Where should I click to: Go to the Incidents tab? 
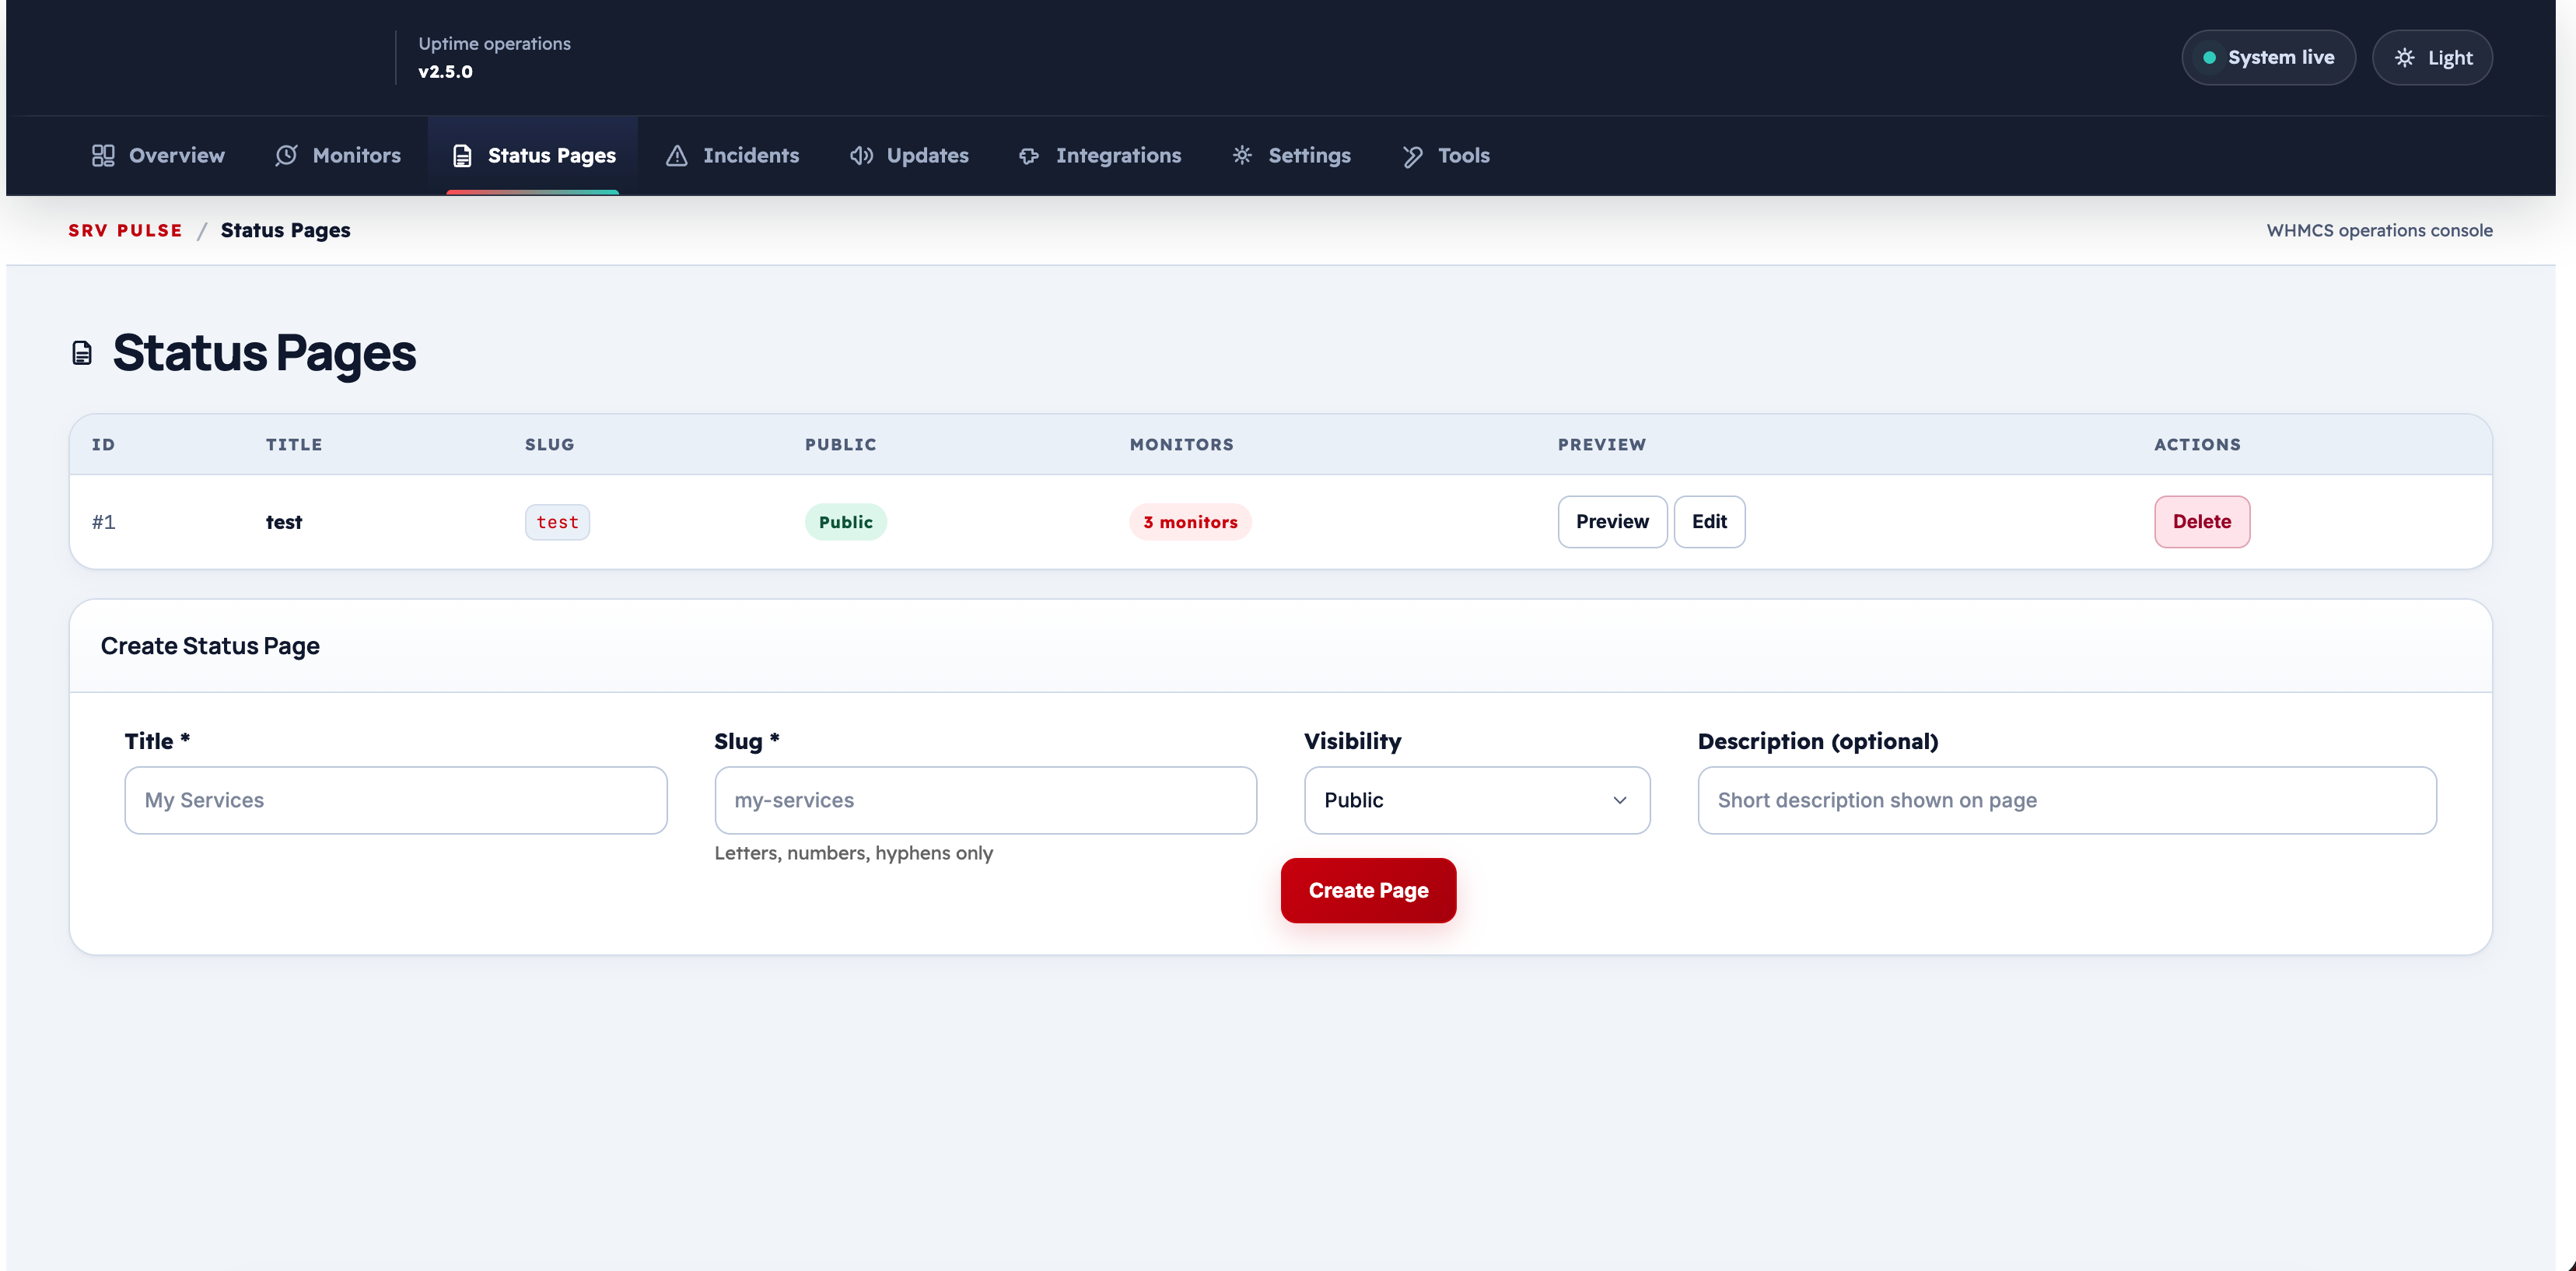733,155
